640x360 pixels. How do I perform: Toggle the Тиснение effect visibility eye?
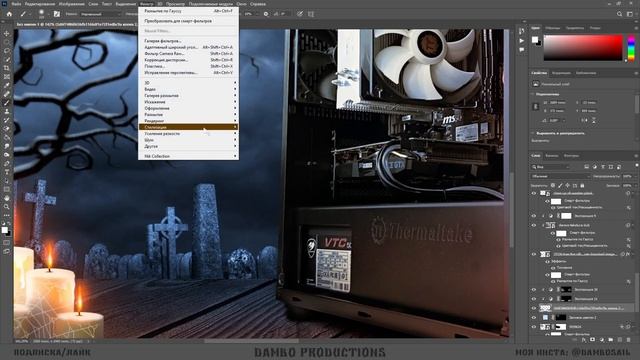[553, 268]
